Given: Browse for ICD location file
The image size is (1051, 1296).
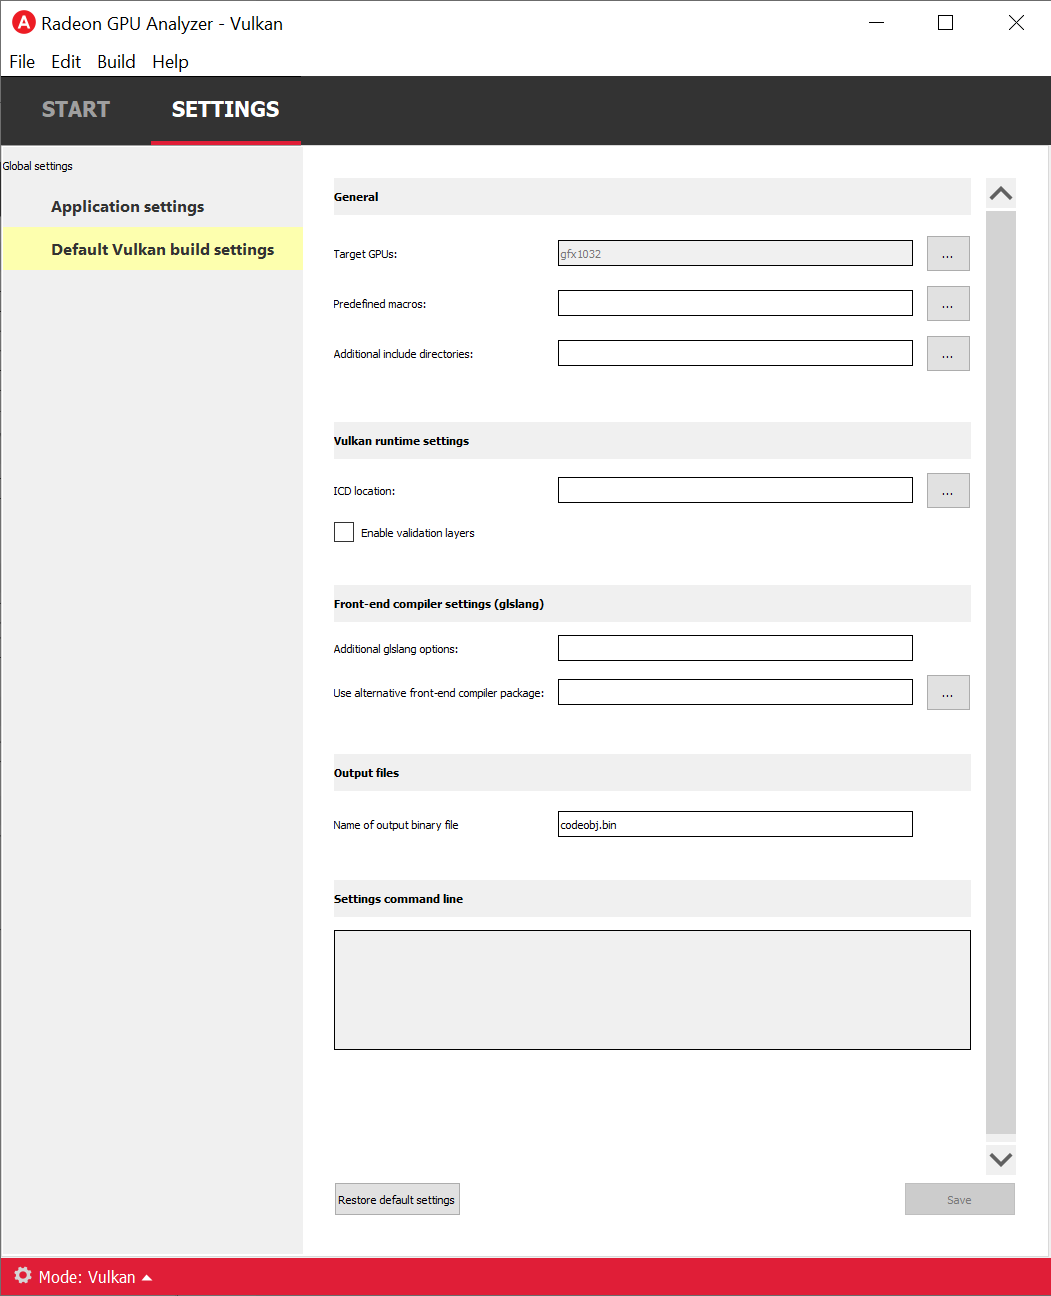Looking at the screenshot, I should tap(947, 491).
